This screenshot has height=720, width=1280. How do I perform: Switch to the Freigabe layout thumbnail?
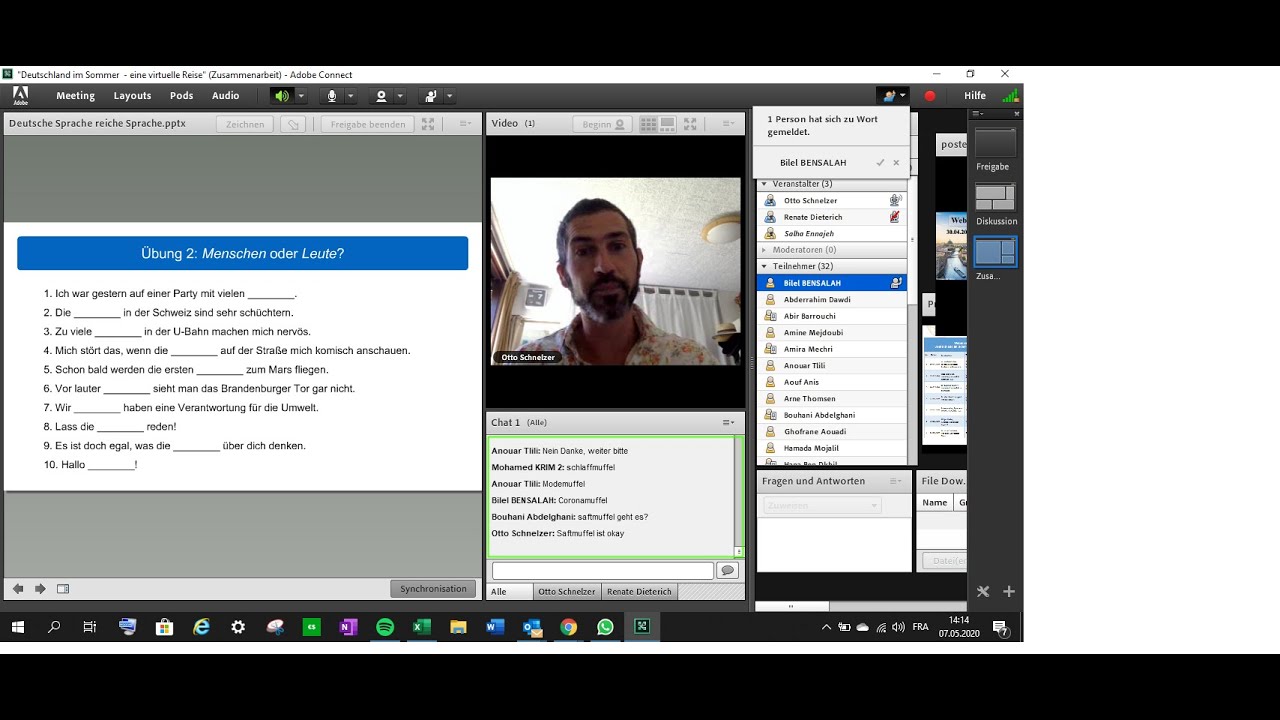coord(995,143)
